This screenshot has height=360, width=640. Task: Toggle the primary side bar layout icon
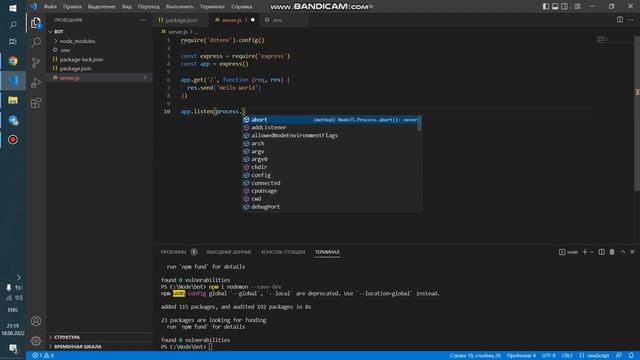pos(546,7)
